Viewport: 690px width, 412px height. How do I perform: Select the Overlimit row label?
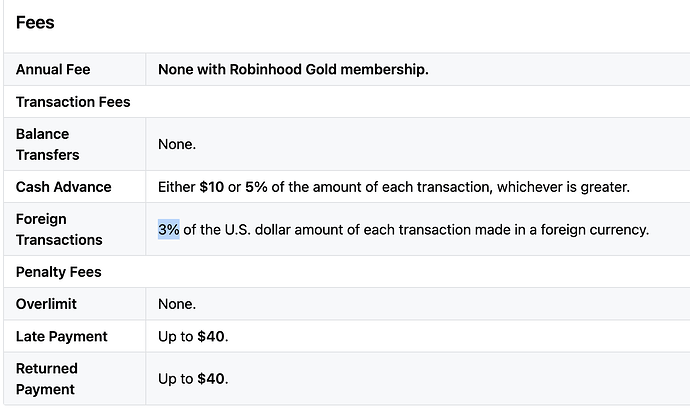pyautogui.click(x=46, y=304)
